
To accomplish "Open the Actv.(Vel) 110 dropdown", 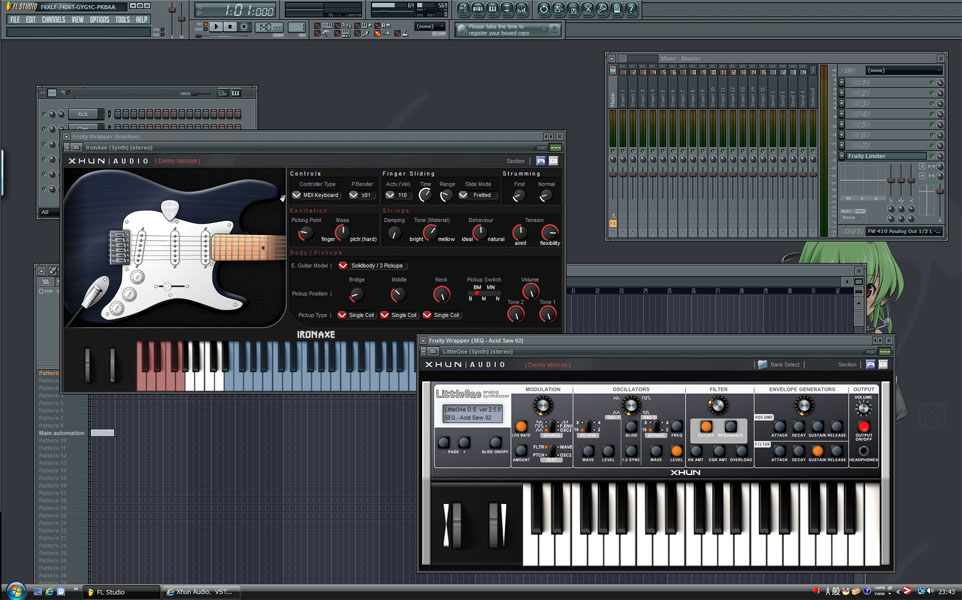I will (x=398, y=195).
